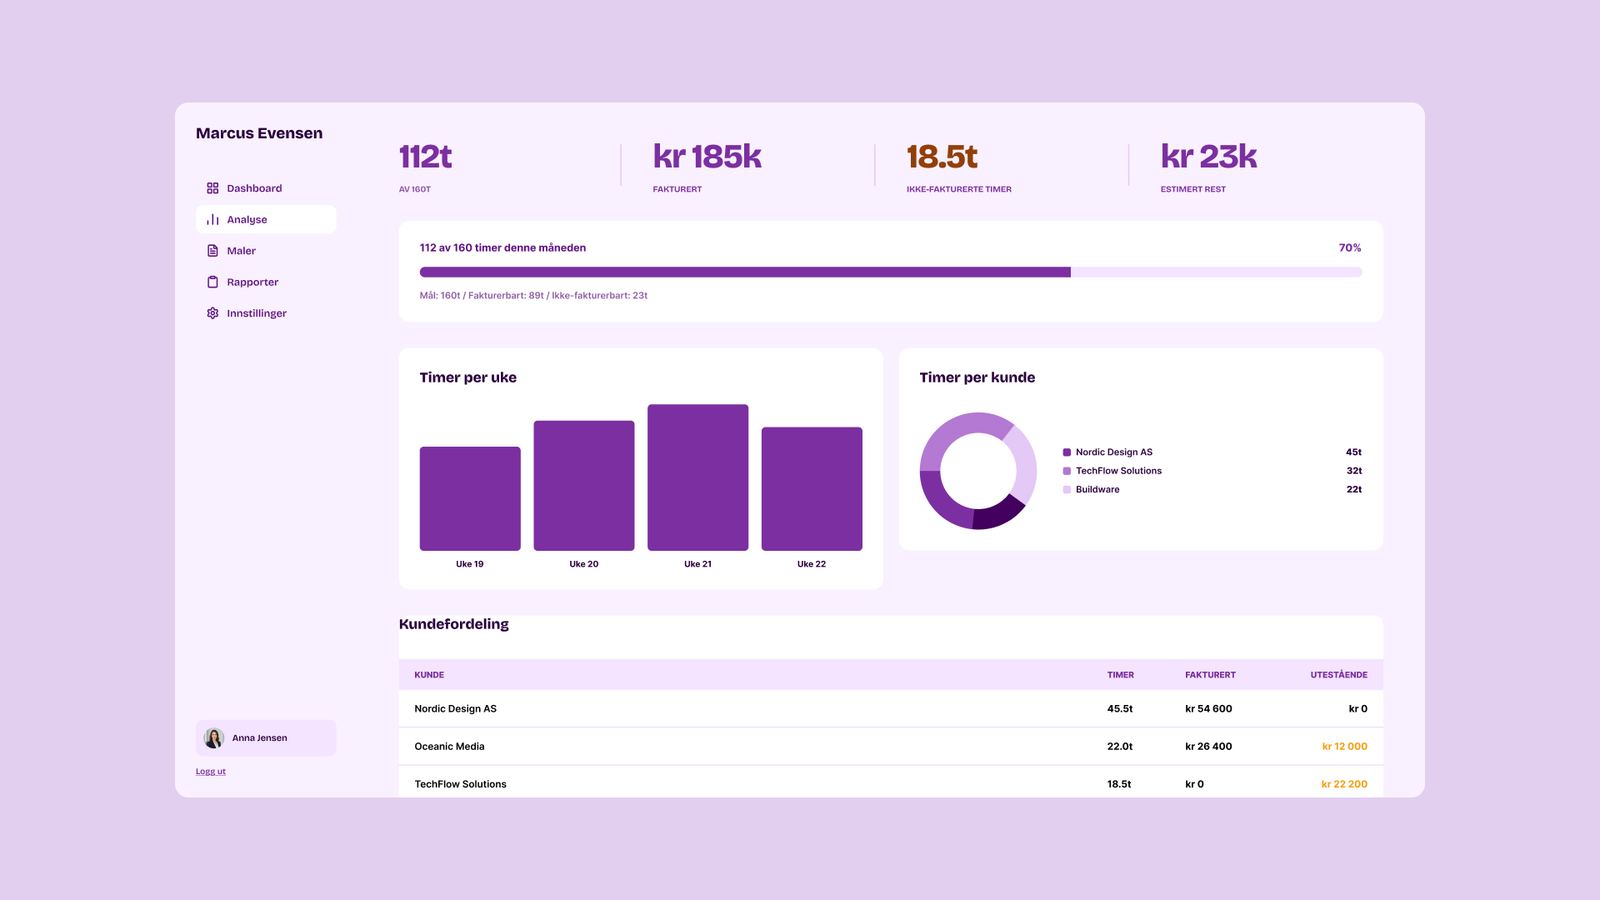The image size is (1600, 900).
Task: Click the Marcus Evensen heading
Action: pyautogui.click(x=259, y=133)
